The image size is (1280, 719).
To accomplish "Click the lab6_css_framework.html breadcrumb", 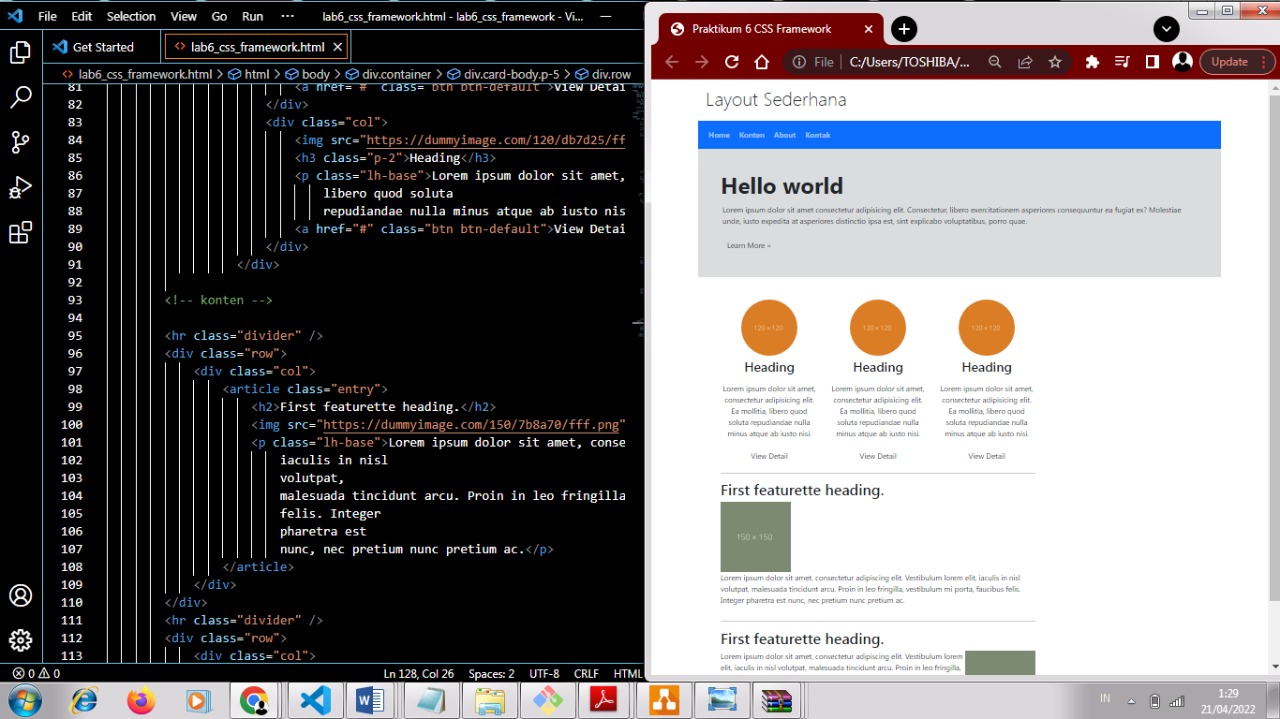I will point(137,74).
